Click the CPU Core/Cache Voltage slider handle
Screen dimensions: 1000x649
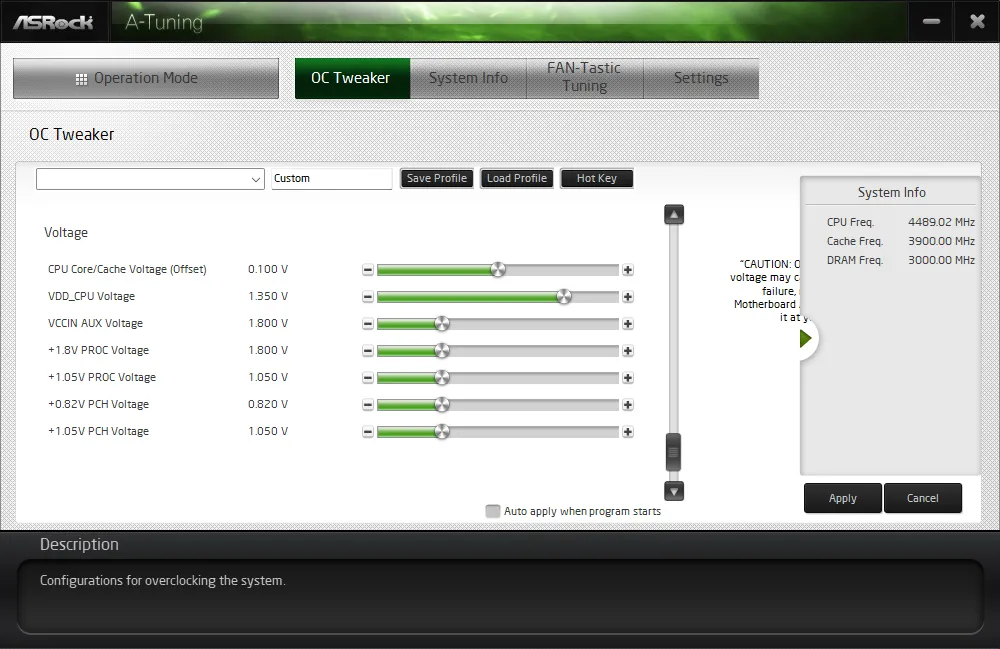(x=498, y=270)
